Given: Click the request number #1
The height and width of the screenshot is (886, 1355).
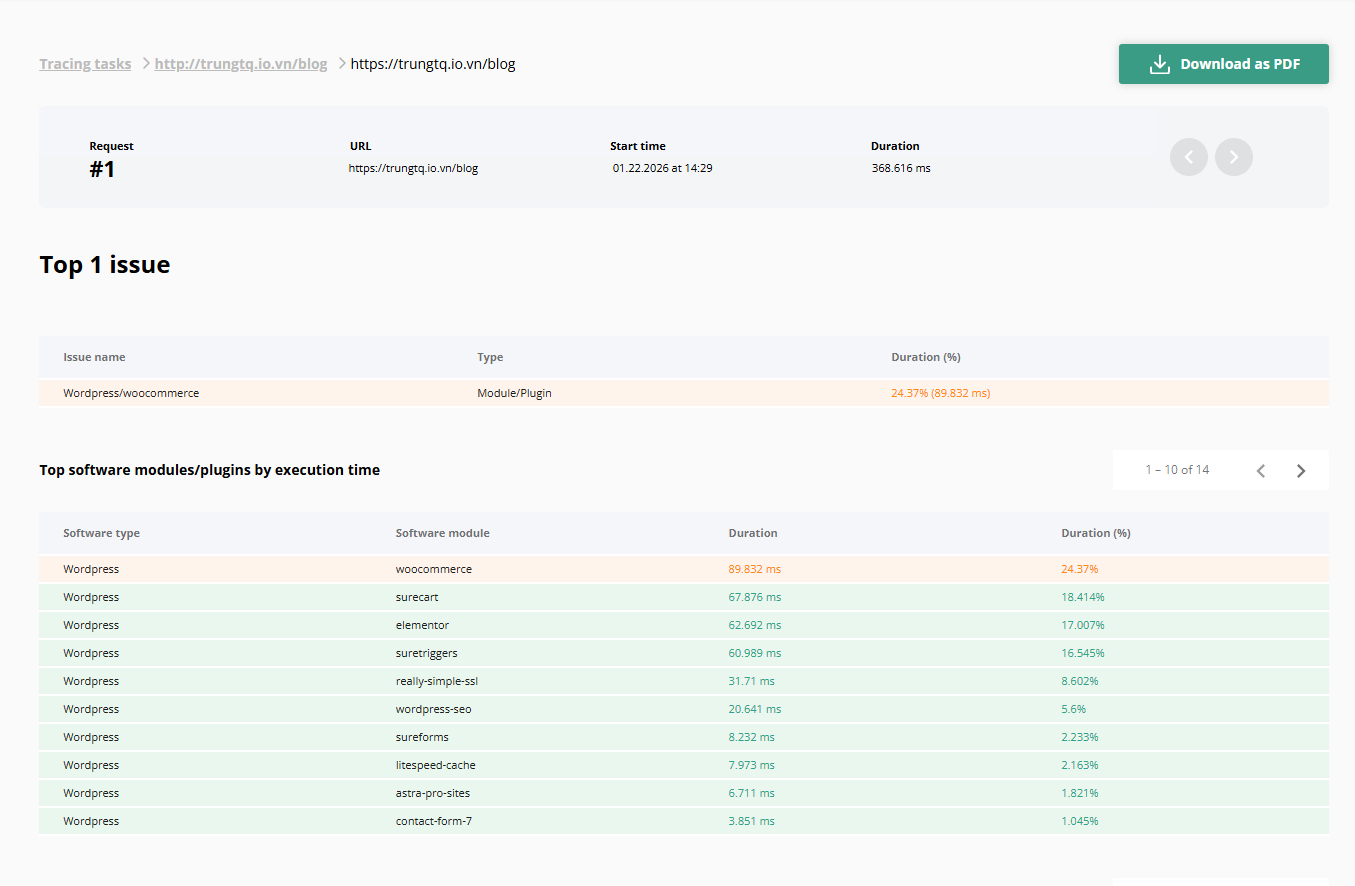Looking at the screenshot, I should click(x=102, y=169).
